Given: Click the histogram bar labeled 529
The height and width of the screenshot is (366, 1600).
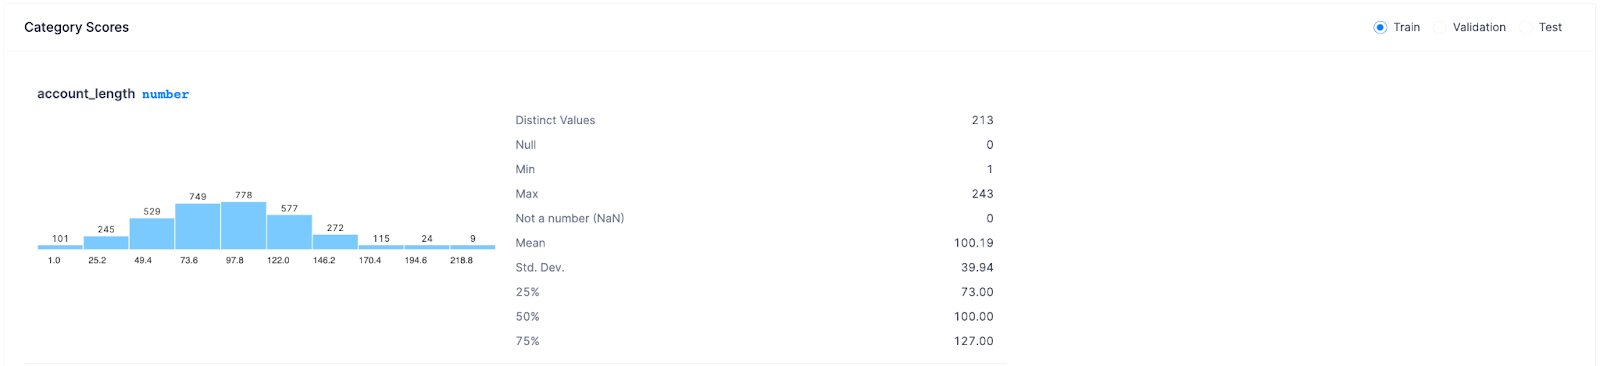Looking at the screenshot, I should pyautogui.click(x=152, y=234).
